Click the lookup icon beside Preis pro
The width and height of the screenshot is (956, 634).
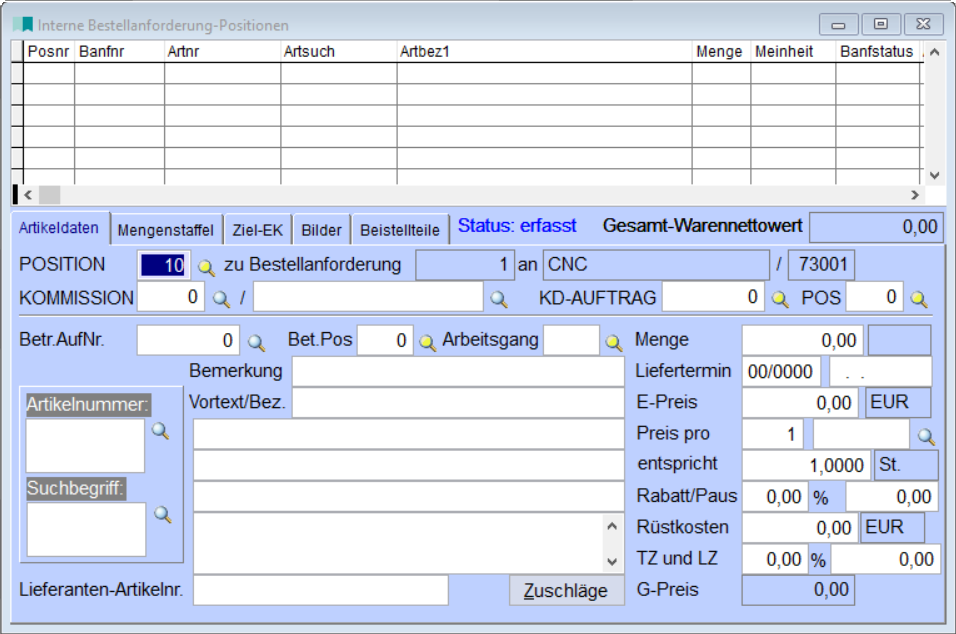(927, 436)
